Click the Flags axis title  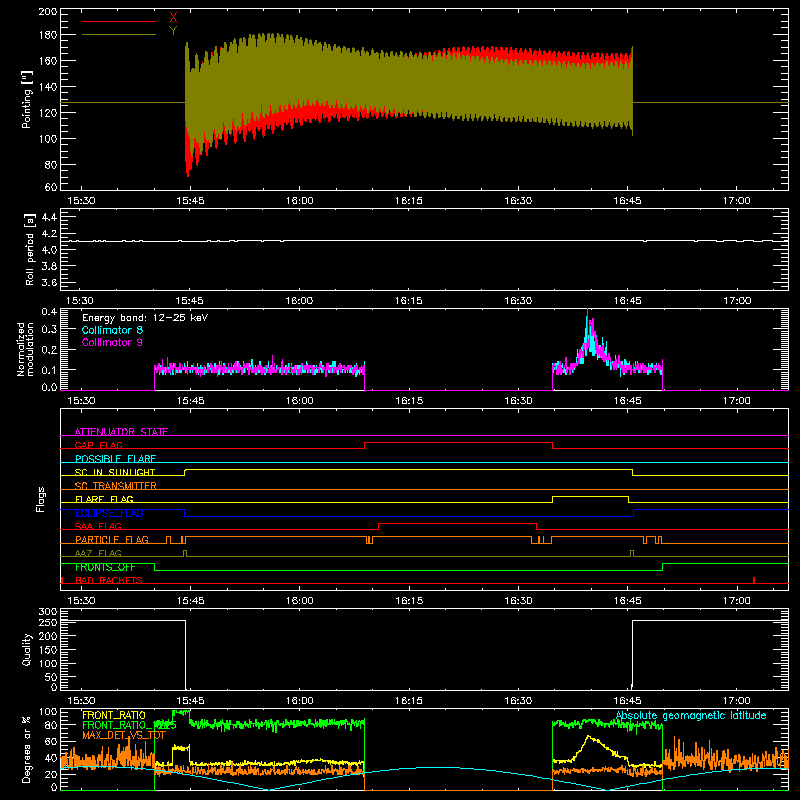pyautogui.click(x=40, y=499)
